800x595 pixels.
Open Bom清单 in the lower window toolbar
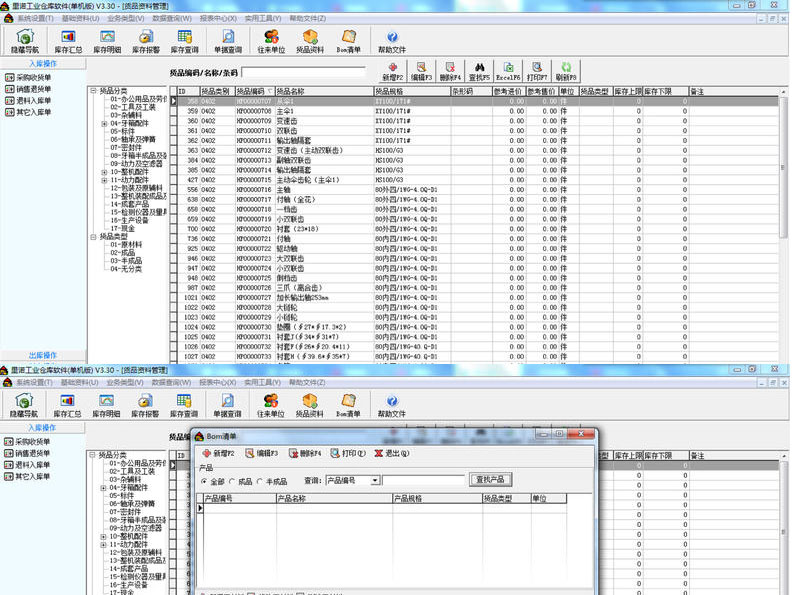pos(348,405)
